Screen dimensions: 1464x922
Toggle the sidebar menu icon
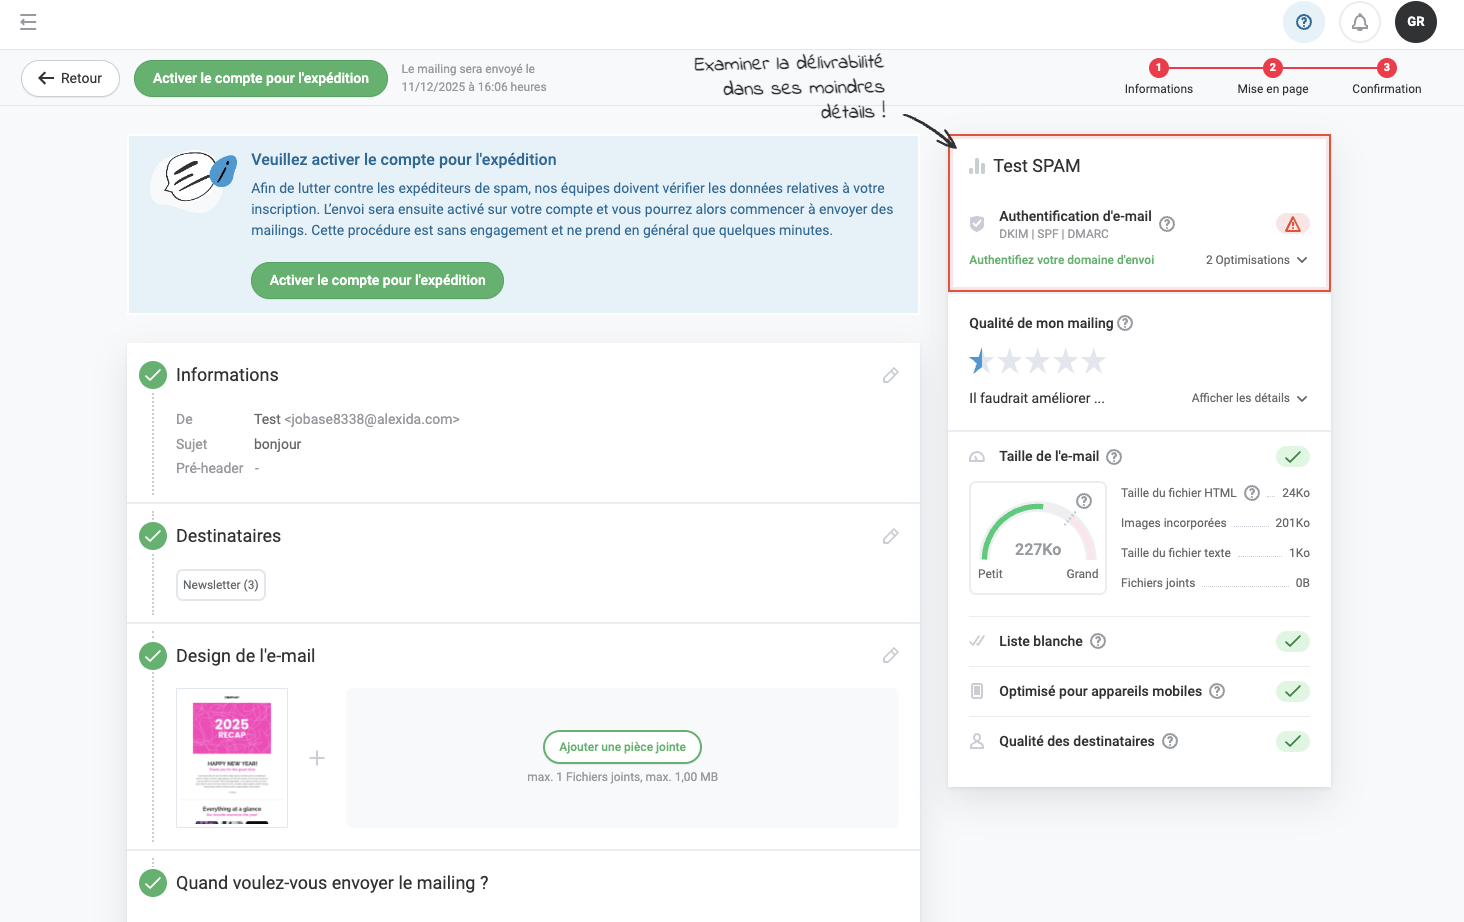28,22
